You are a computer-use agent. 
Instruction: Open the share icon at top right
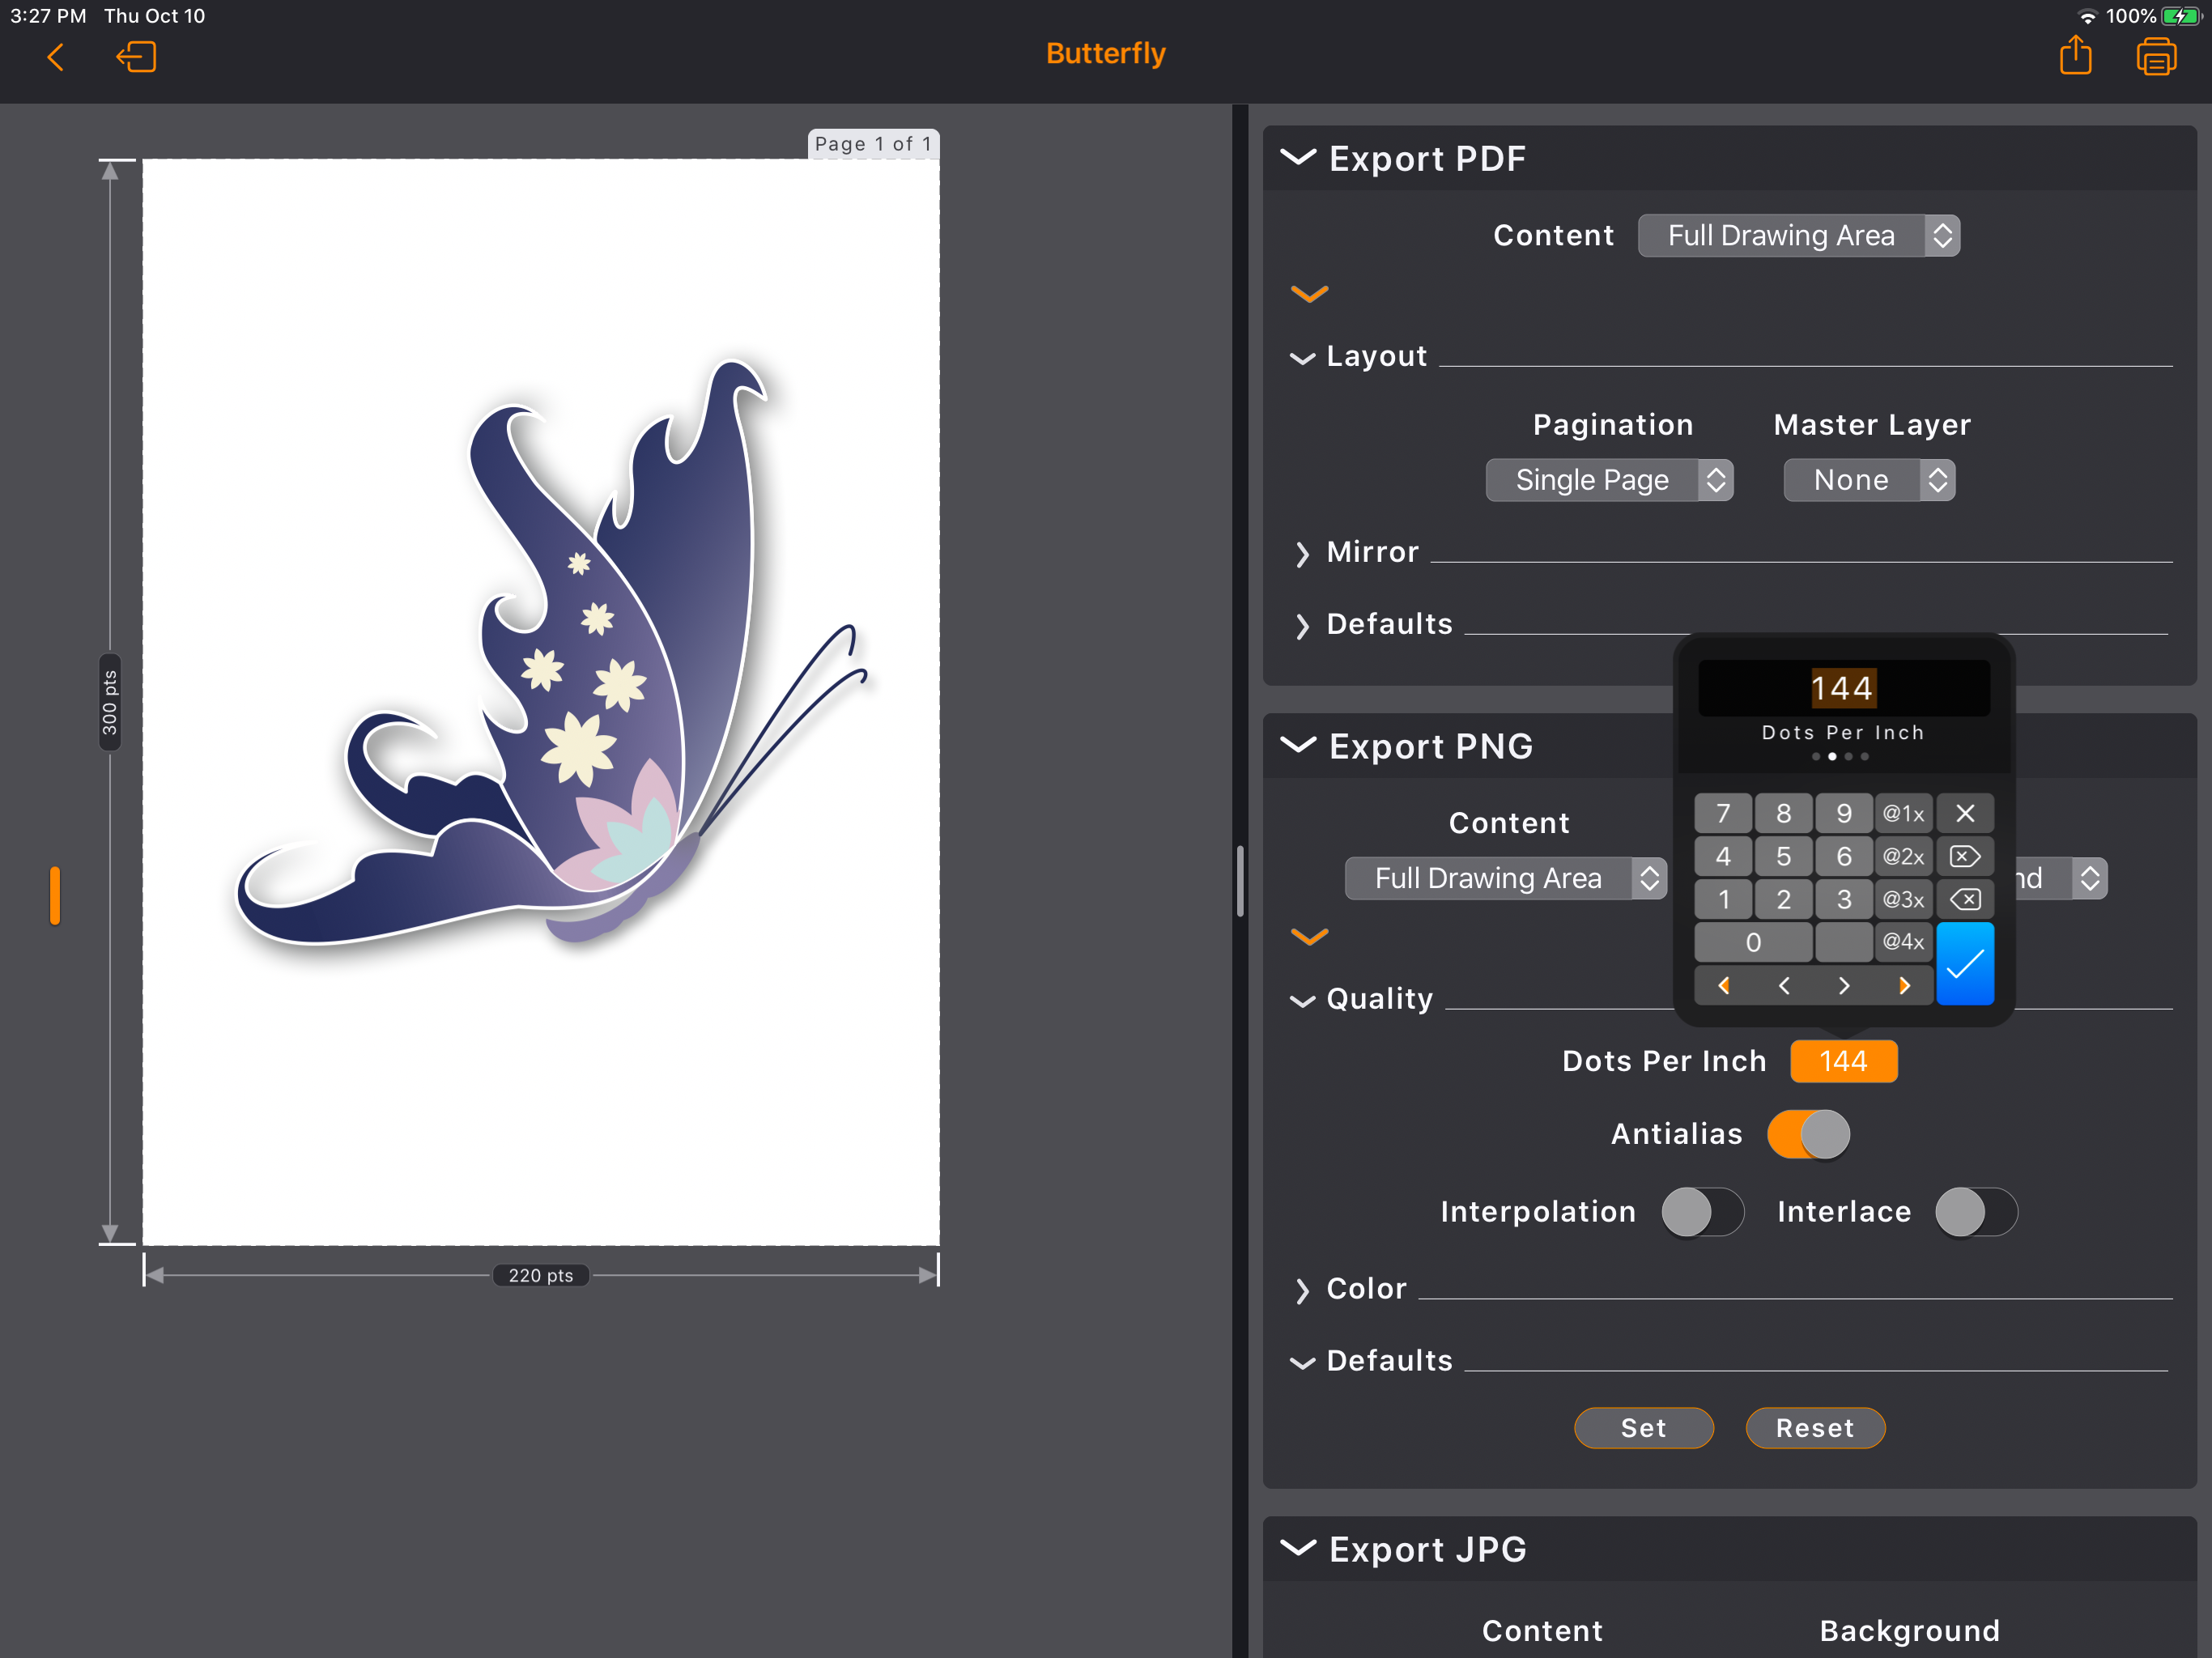tap(2075, 56)
